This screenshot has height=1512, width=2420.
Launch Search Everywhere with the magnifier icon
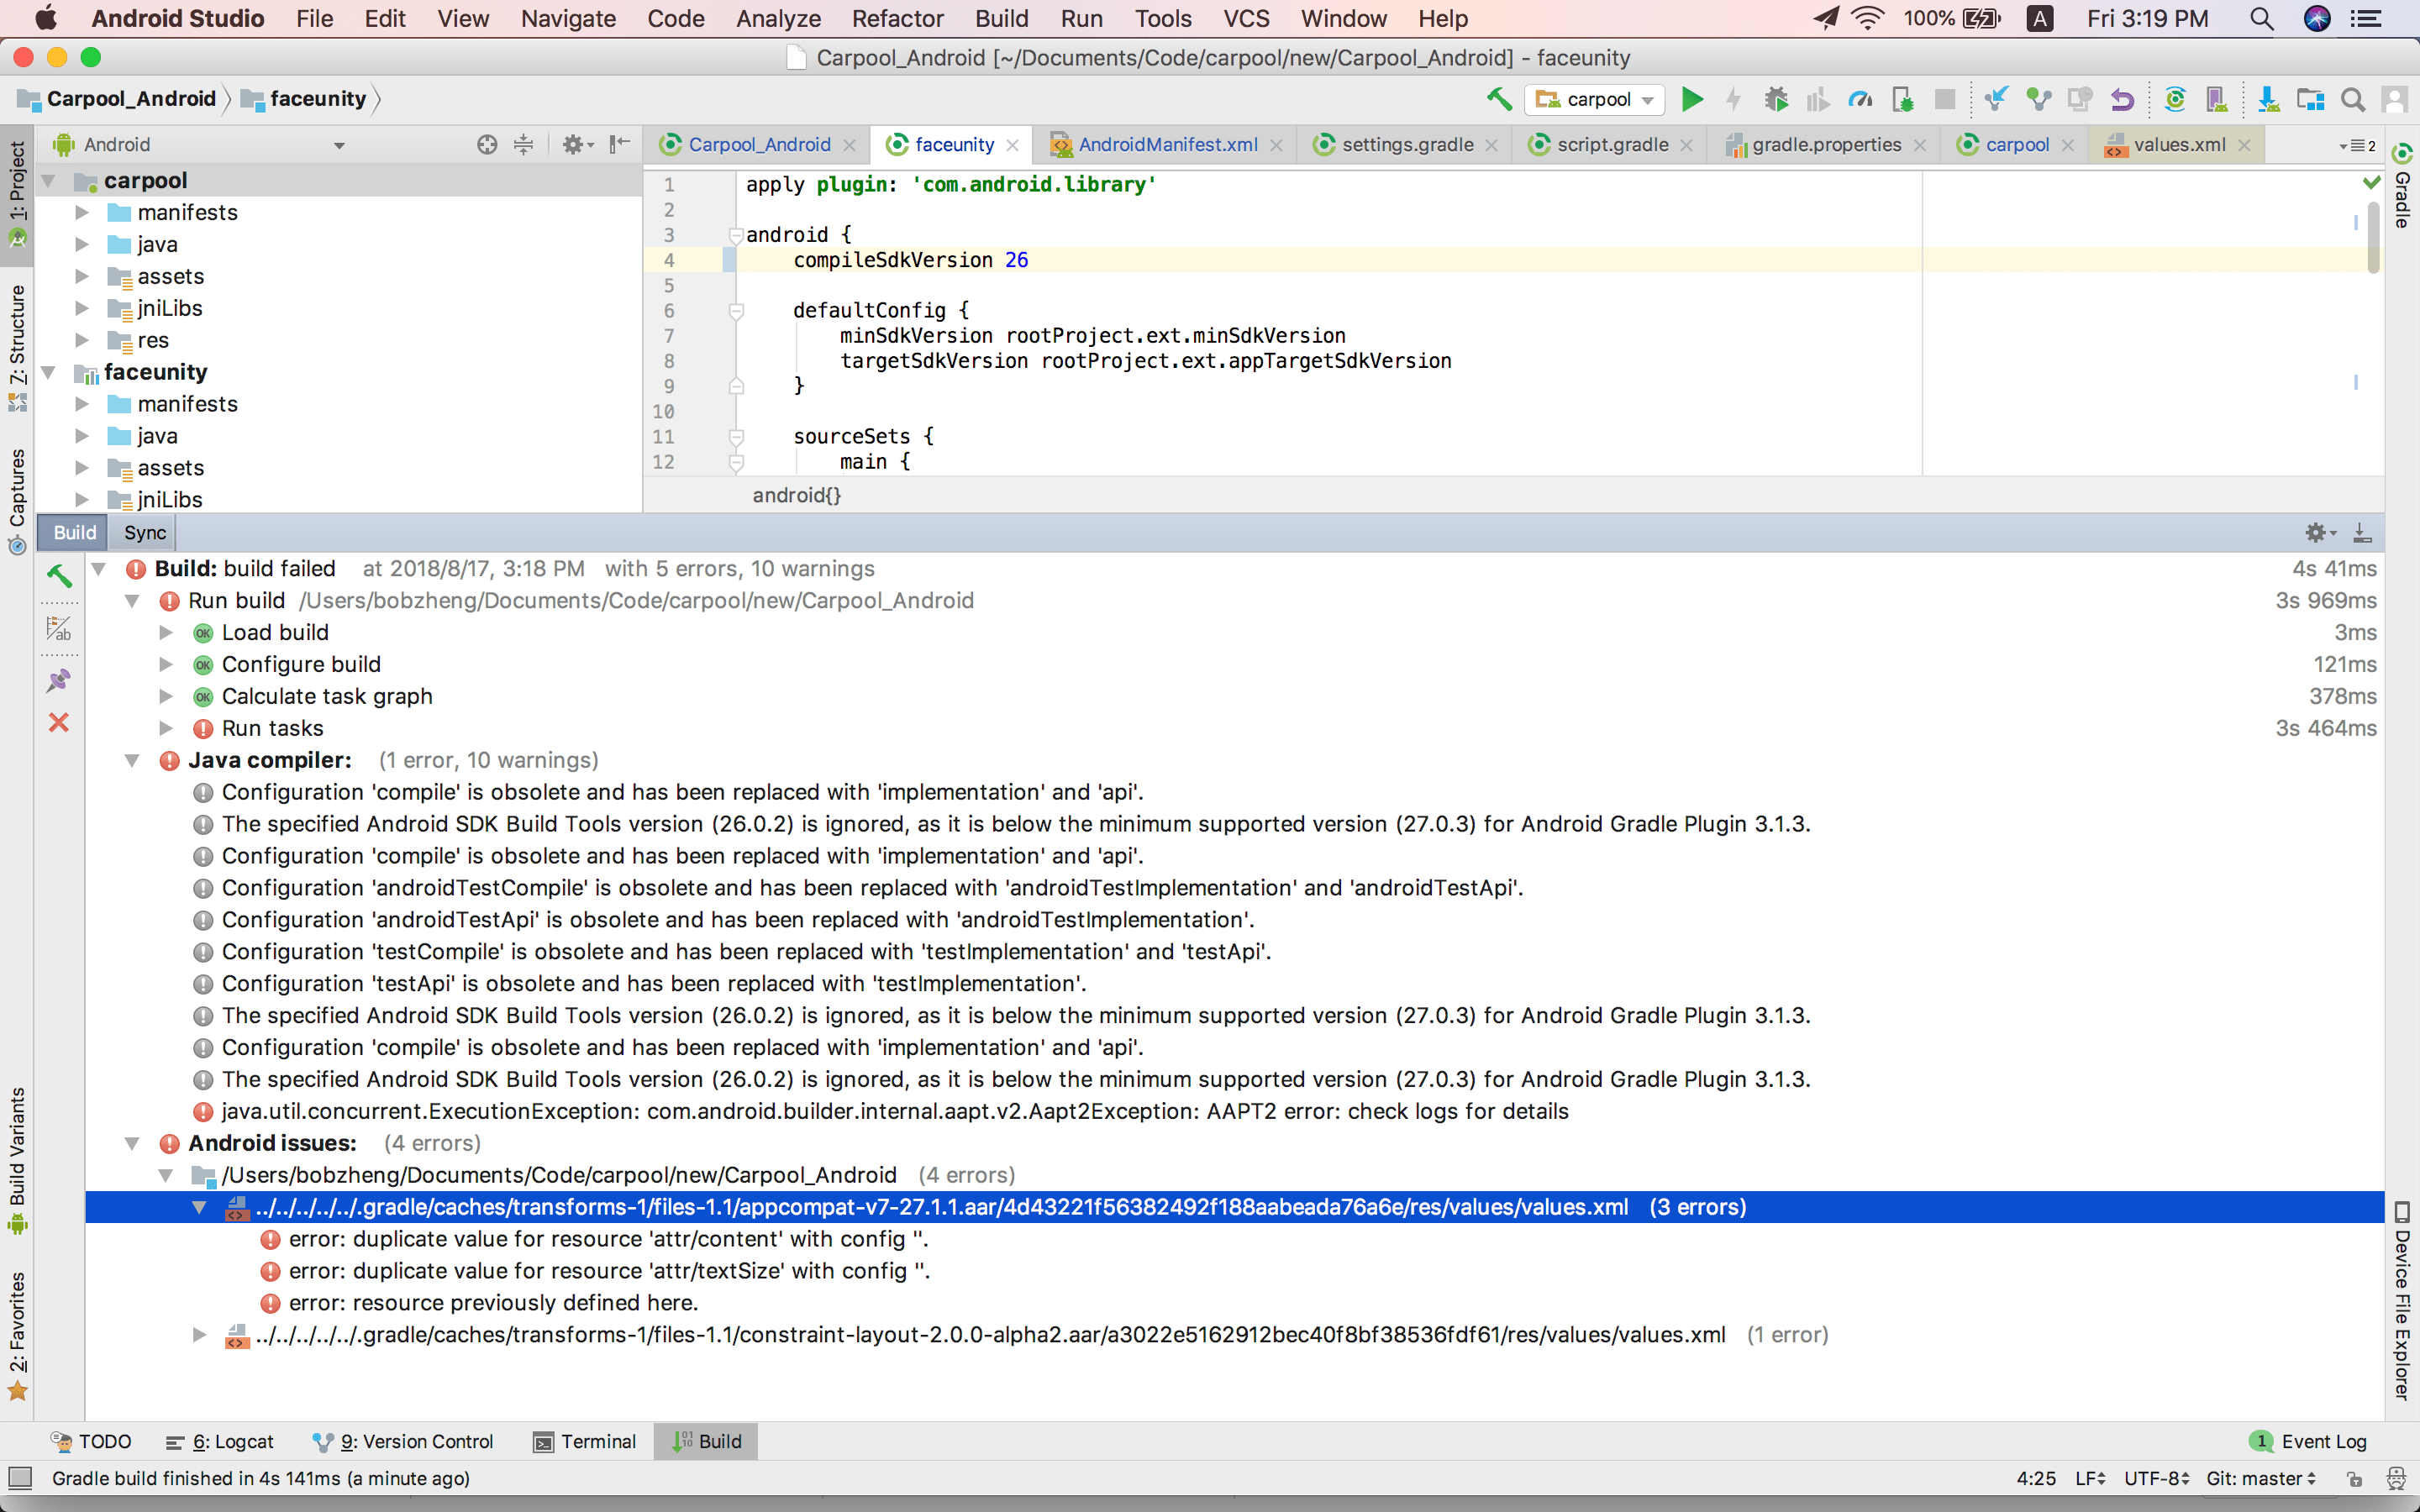coord(2352,99)
